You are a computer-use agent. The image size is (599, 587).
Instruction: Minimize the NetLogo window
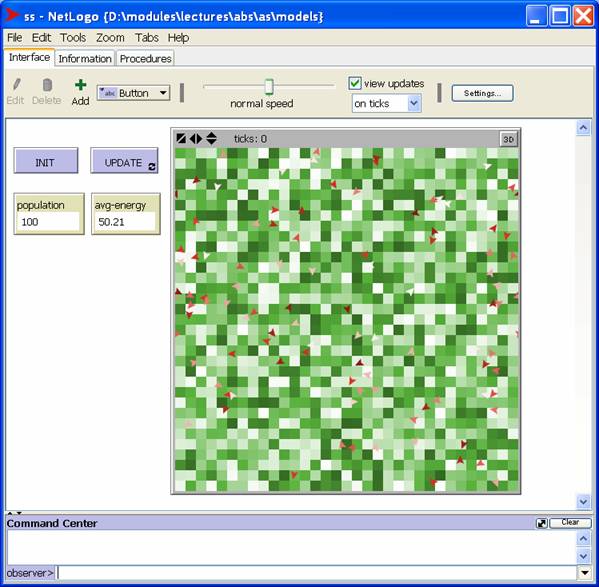[x=536, y=16]
